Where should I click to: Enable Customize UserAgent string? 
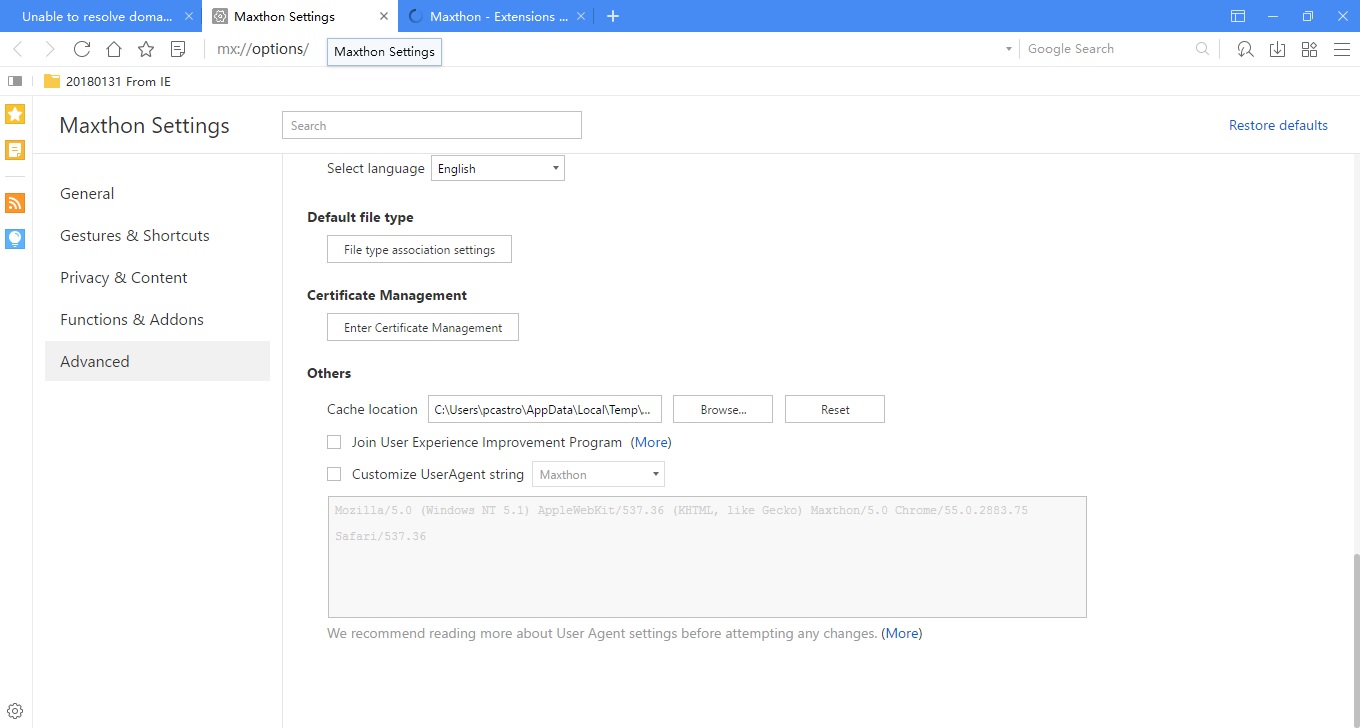(334, 474)
